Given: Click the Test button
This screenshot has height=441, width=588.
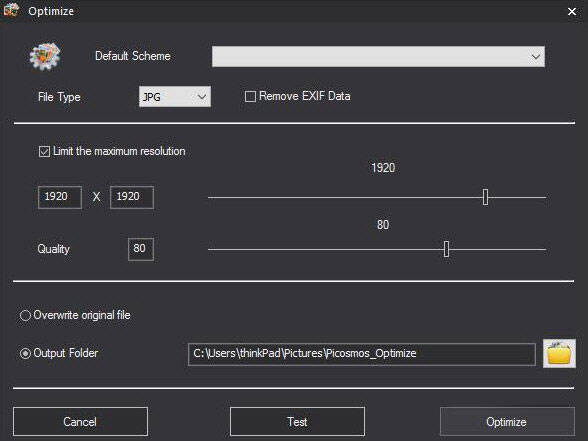Looking at the screenshot, I should point(297,422).
